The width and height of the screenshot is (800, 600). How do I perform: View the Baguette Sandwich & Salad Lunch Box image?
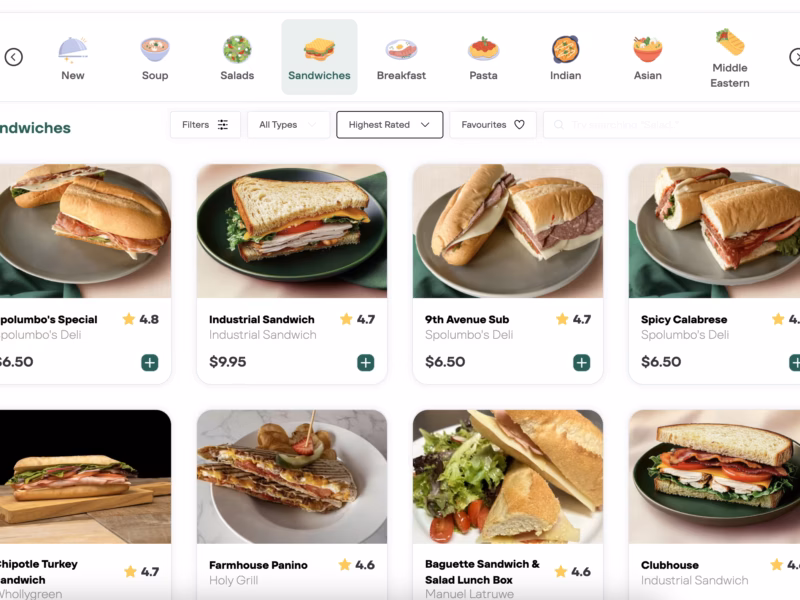tap(508, 477)
